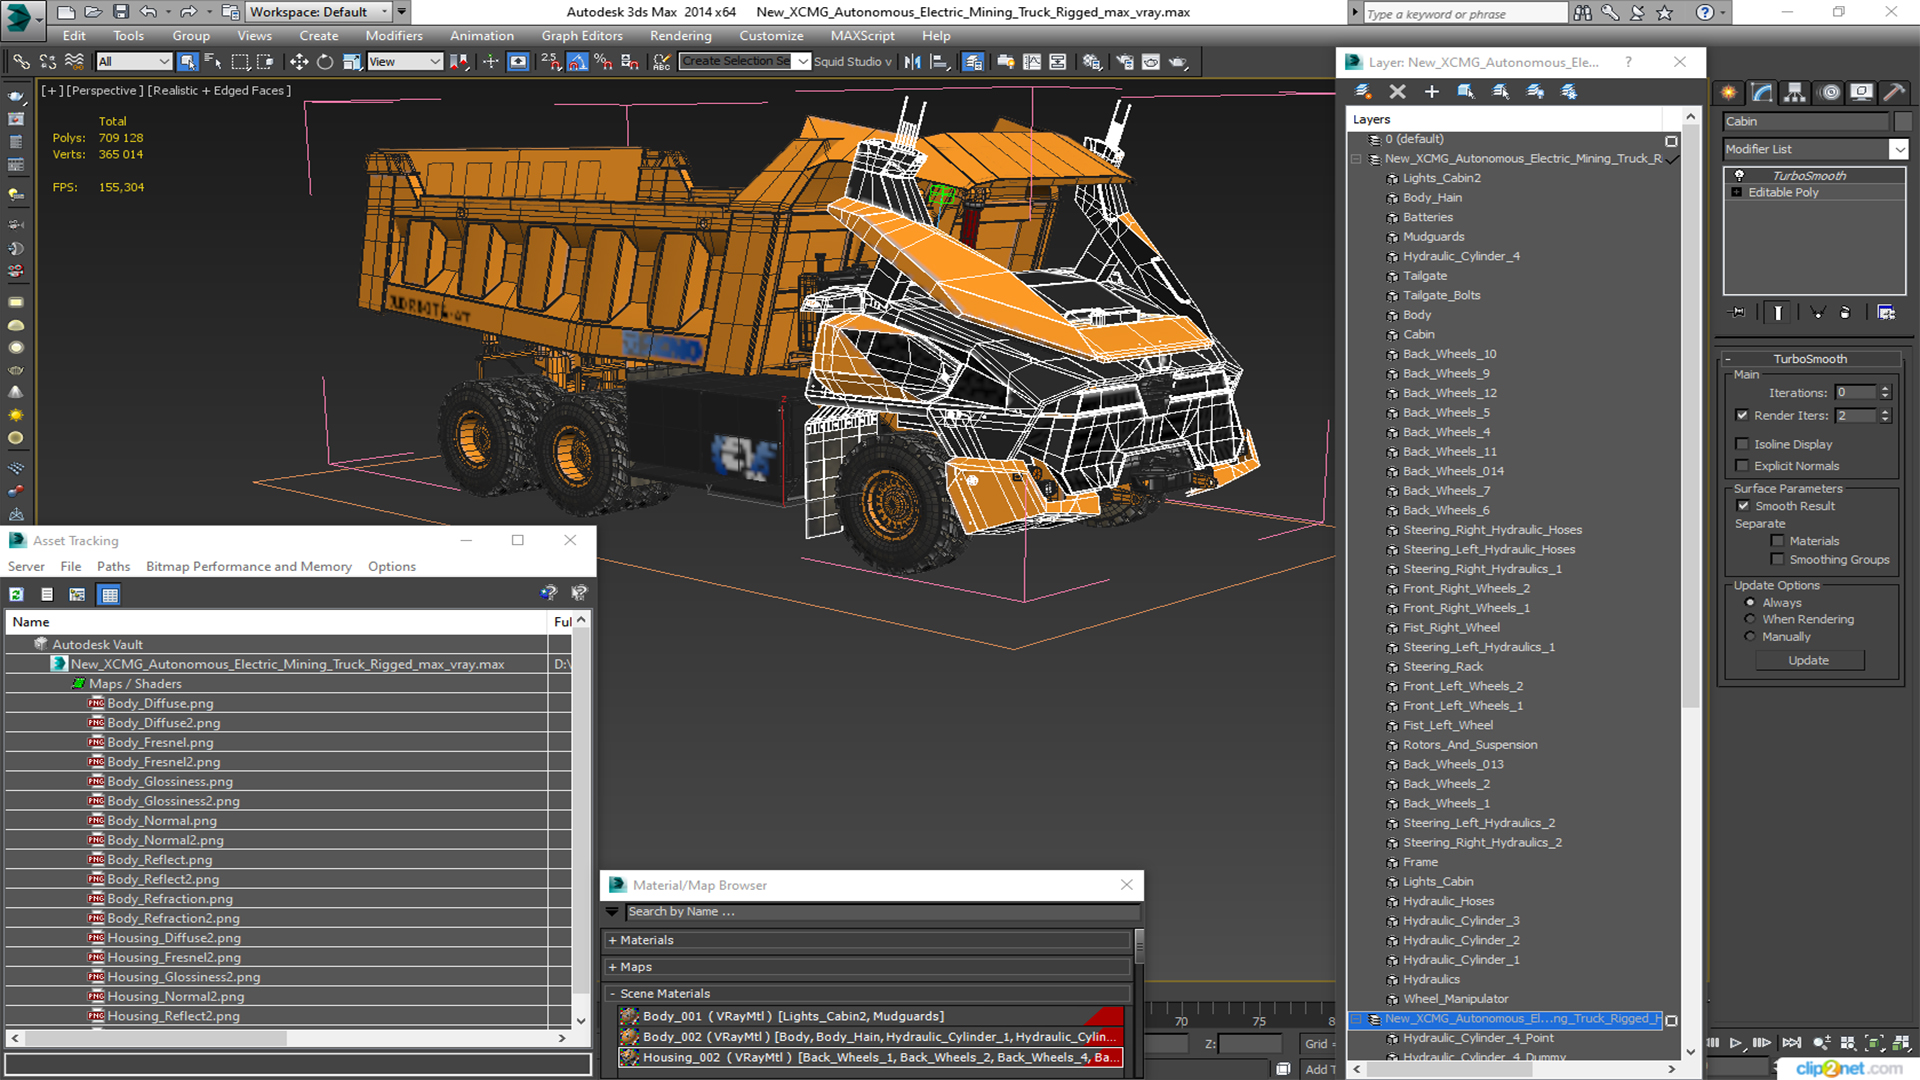Open the MAXScript menu
Screen dimensions: 1920x1080
click(x=862, y=35)
